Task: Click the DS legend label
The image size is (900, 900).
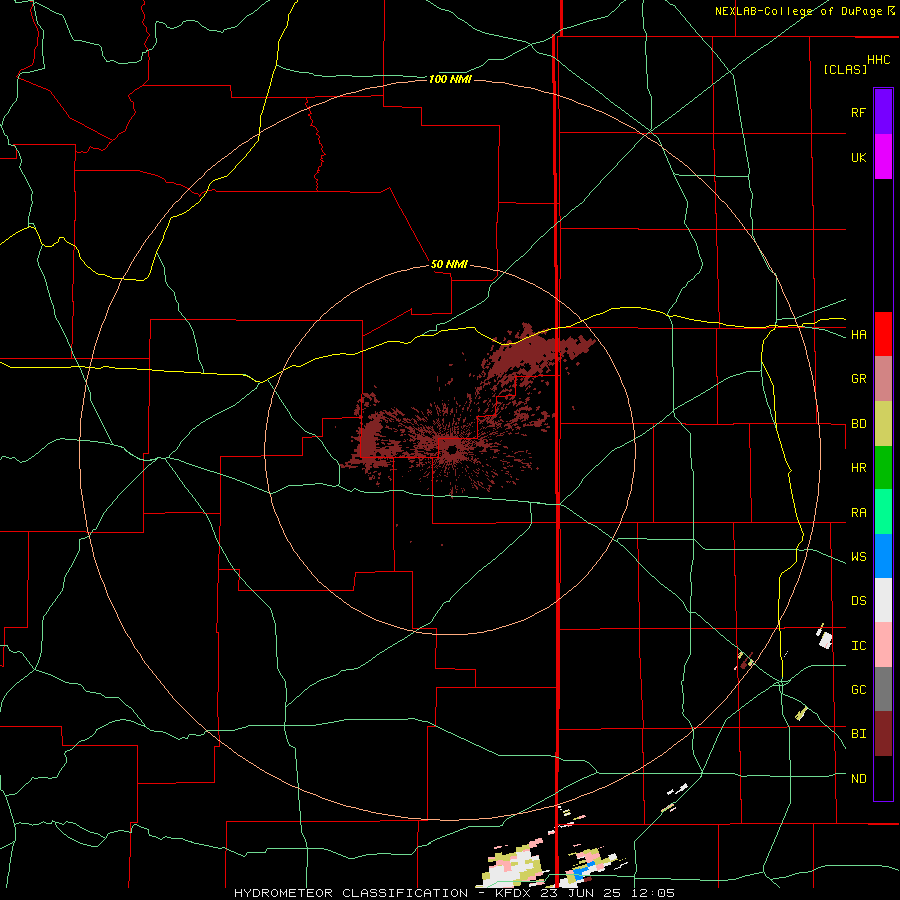Action: tap(858, 601)
